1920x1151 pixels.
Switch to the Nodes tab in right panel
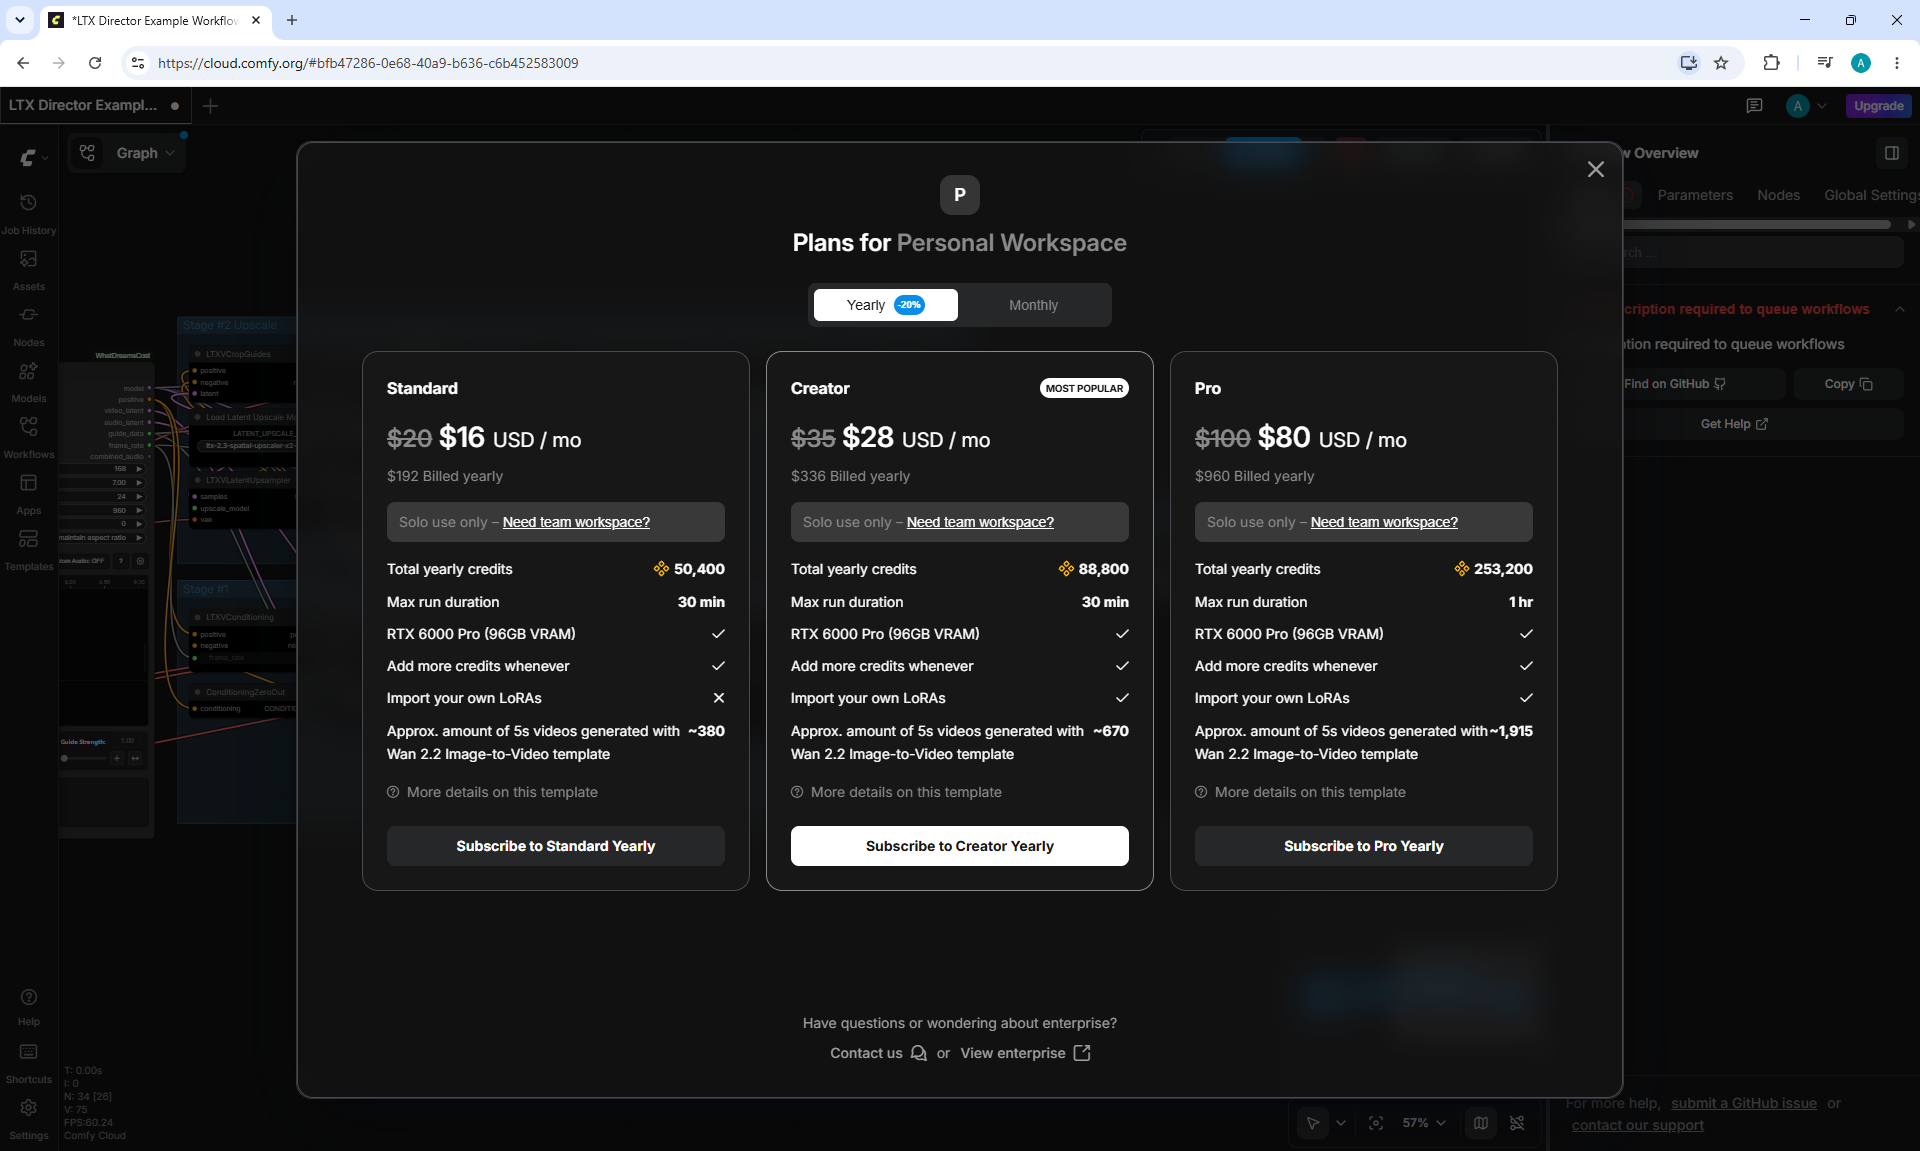coord(1778,195)
